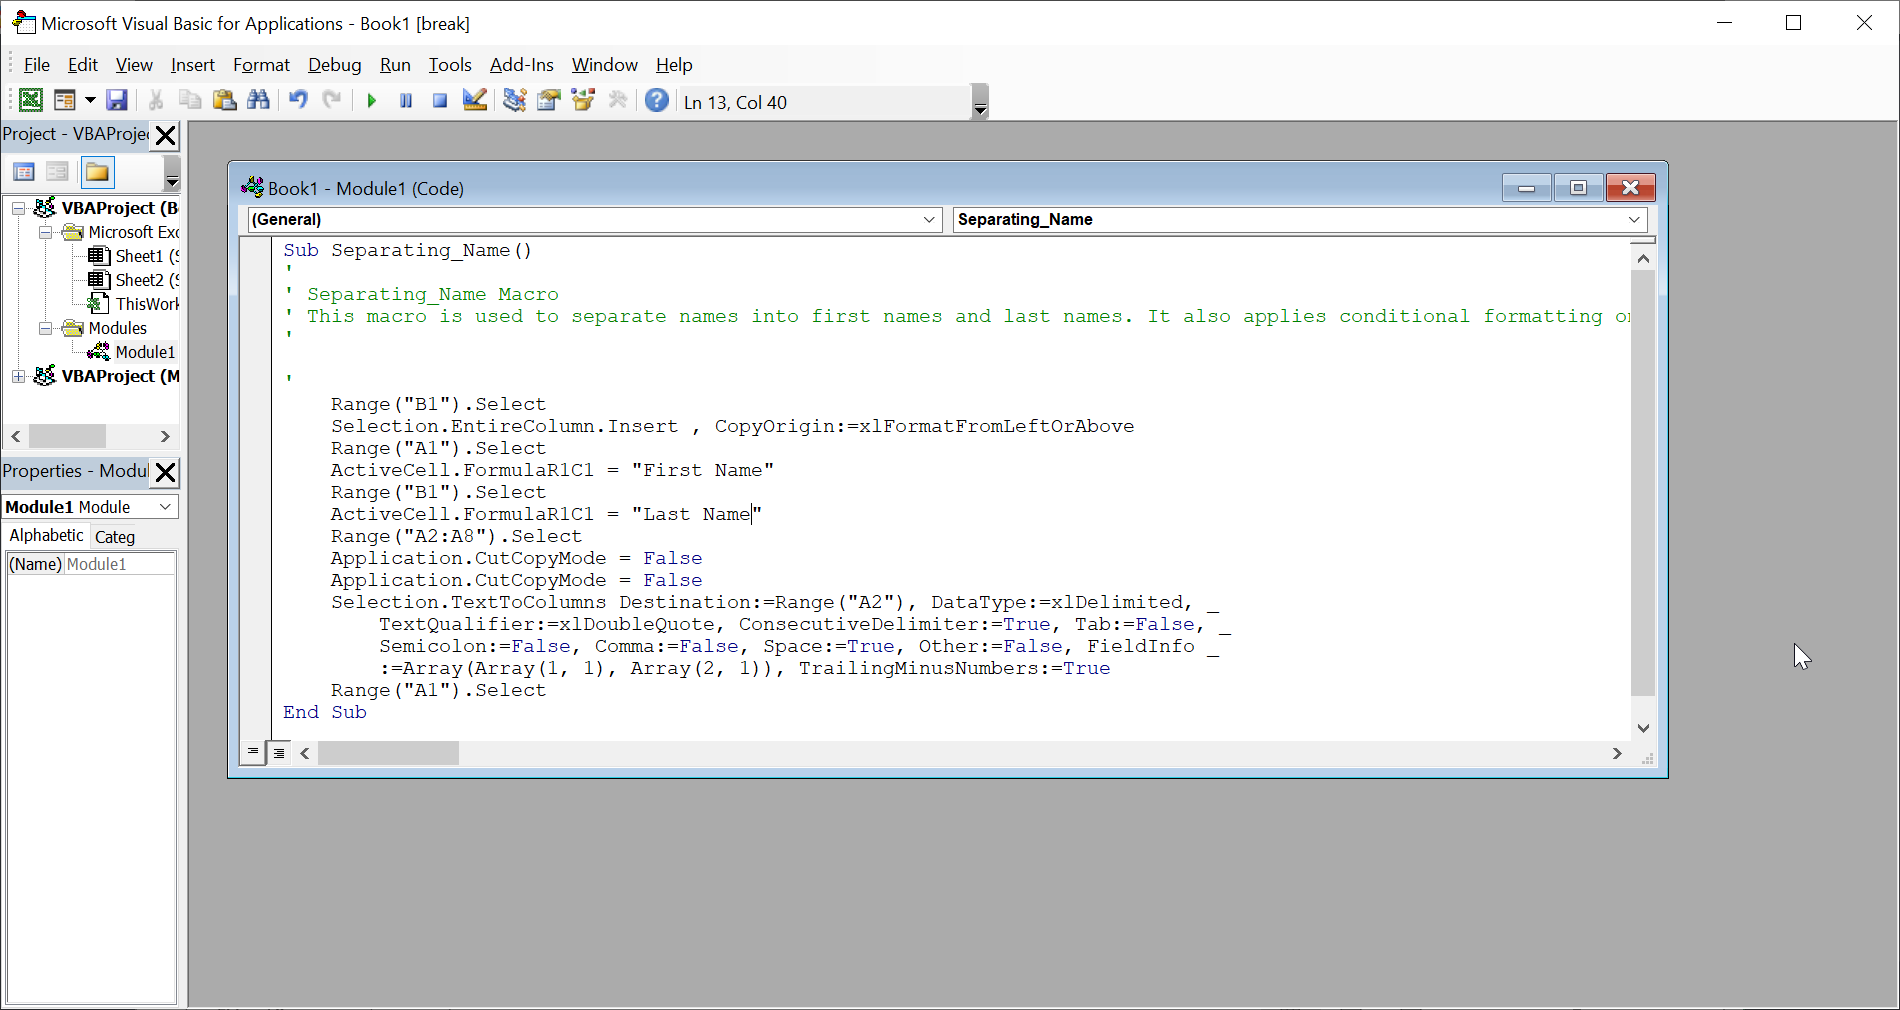
Task: Switch to Full Module View button
Action: (280, 753)
